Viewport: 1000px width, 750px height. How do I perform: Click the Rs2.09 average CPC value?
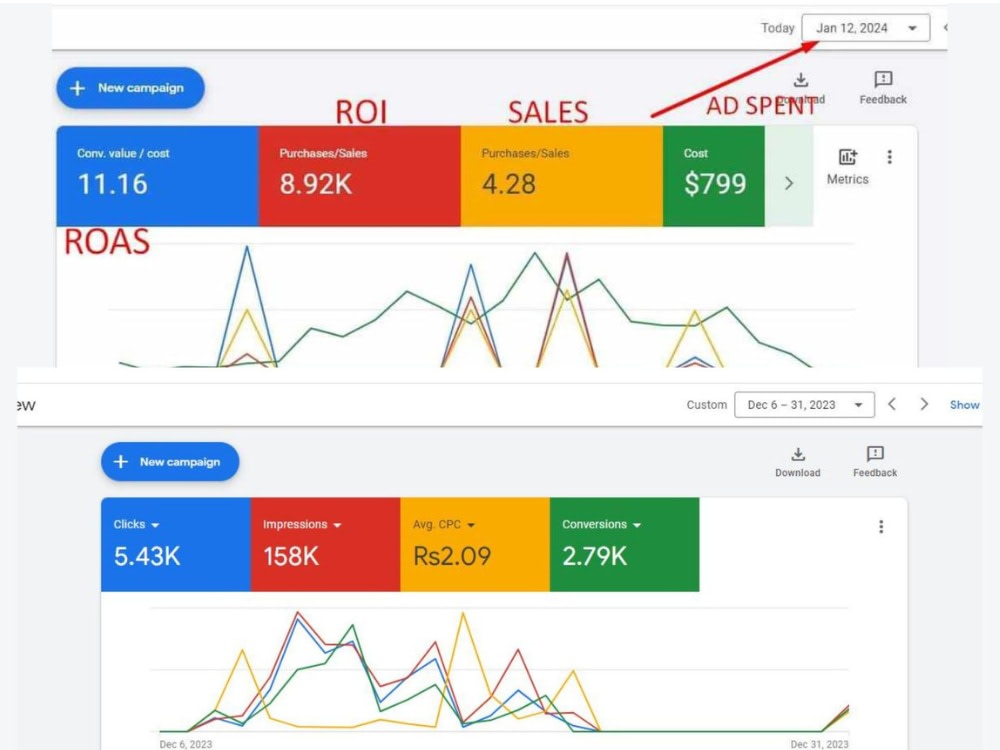(452, 556)
